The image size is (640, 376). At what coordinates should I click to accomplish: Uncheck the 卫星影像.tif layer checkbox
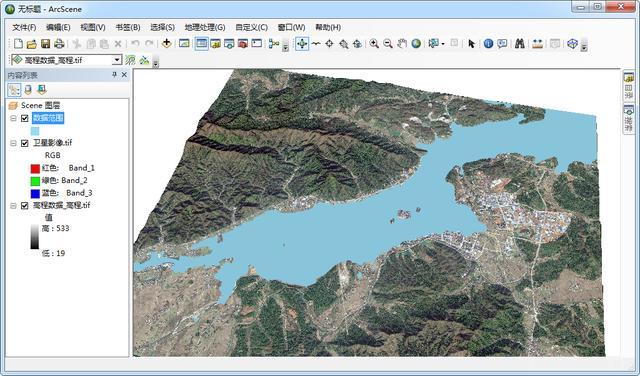(x=24, y=143)
